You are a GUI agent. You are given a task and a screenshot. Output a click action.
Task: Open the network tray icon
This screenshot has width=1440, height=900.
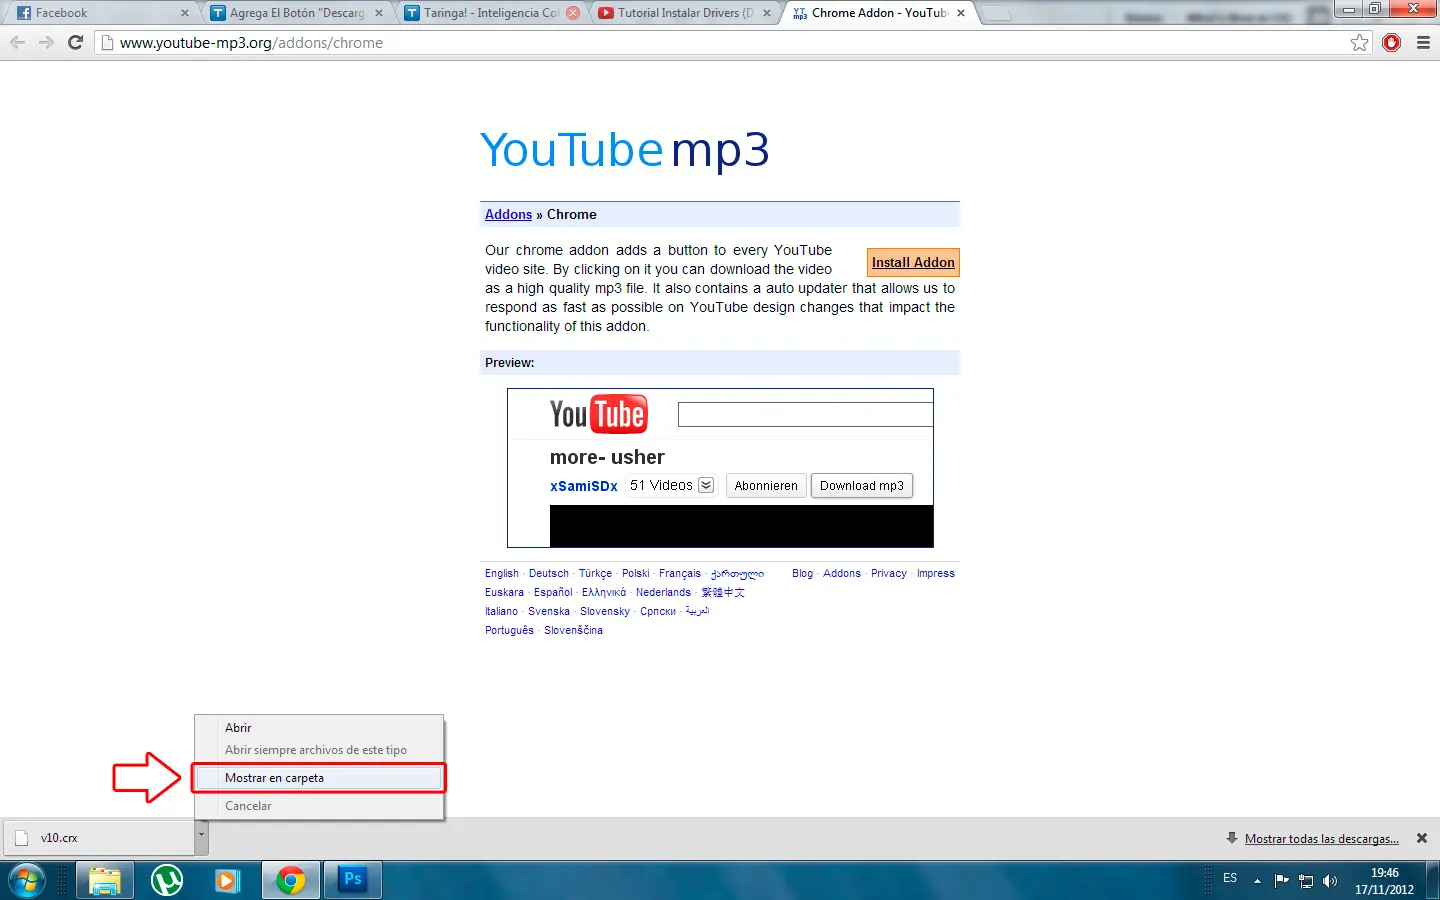tap(1306, 881)
